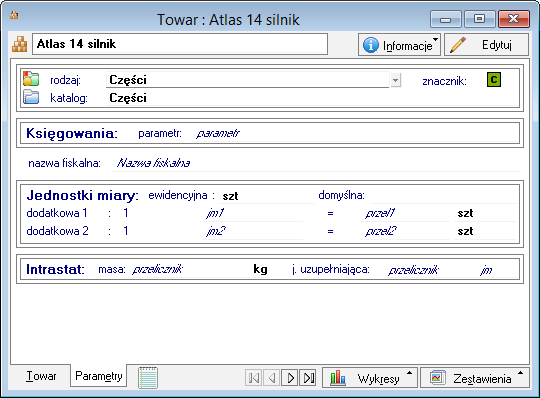This screenshot has width=540, height=398.
Task: Click the Intrastat masa przelicznik field
Action: point(190,270)
